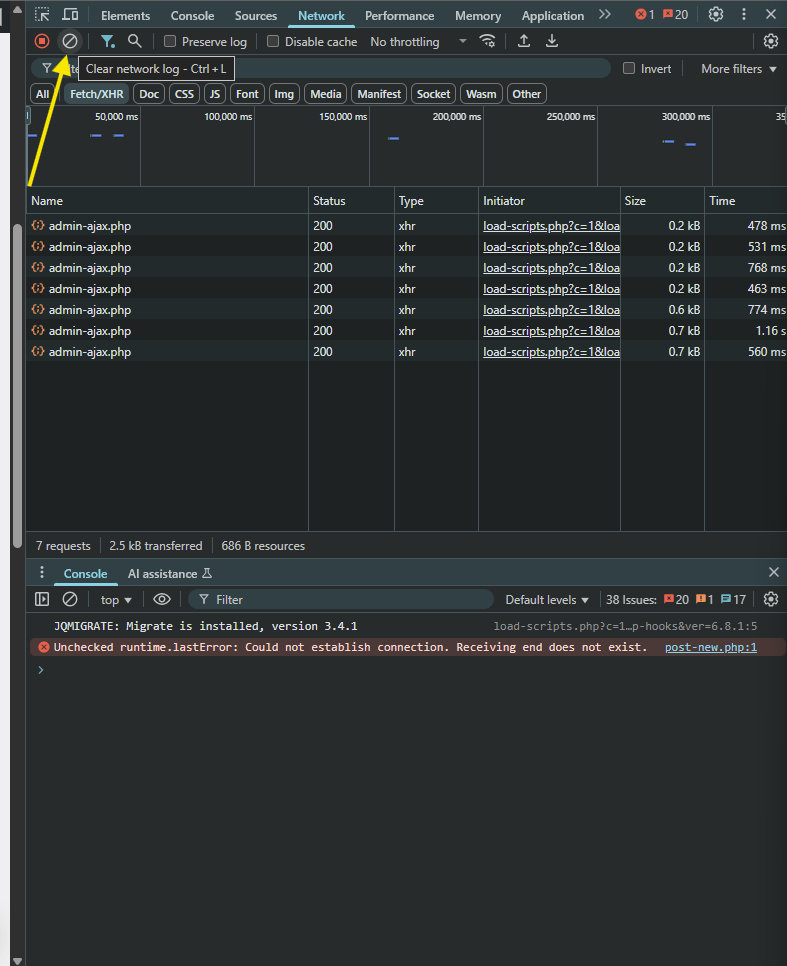Enable Preserve log checkbox
This screenshot has height=966, width=787.
pos(169,41)
